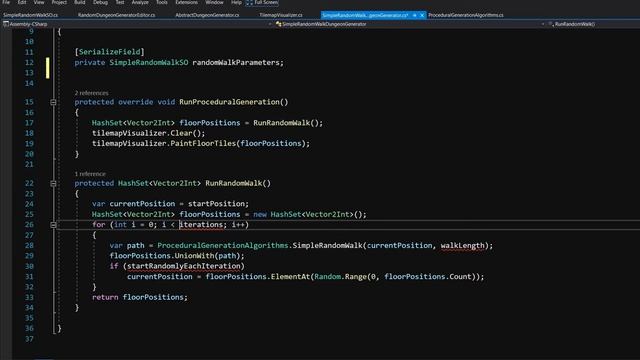Screen dimensions: 640x360
Task: Click line number 37 in the gutter
Action: 29,339
